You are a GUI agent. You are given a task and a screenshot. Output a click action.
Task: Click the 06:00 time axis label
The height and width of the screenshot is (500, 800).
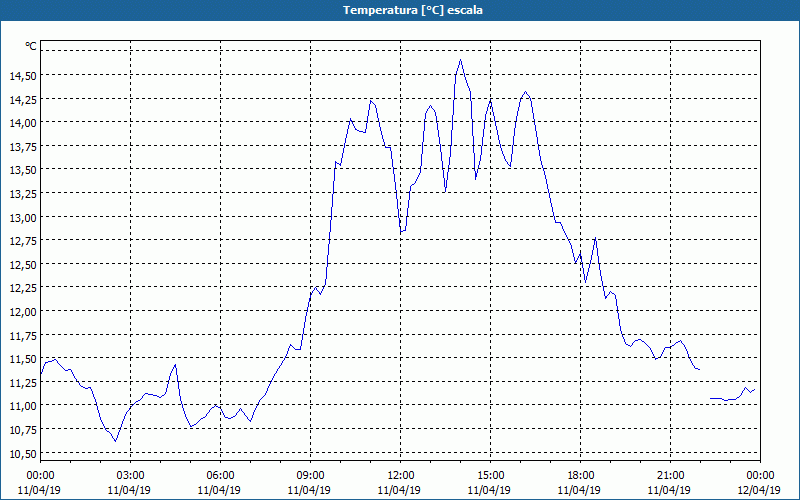coord(220,476)
